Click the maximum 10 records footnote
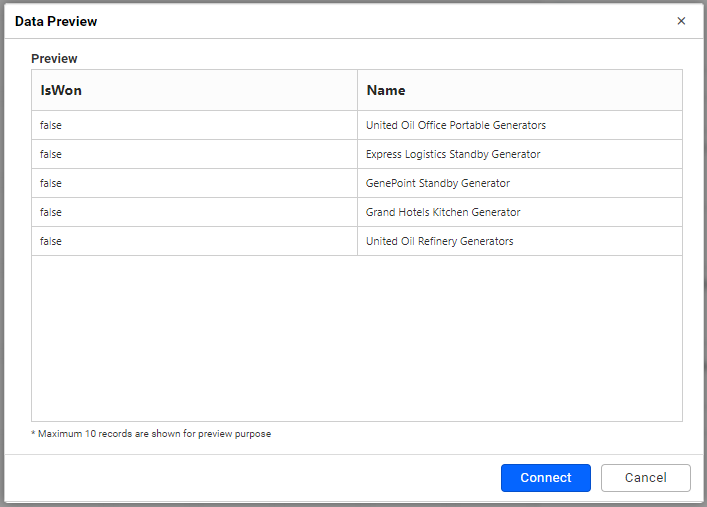The image size is (707, 507). 154,434
